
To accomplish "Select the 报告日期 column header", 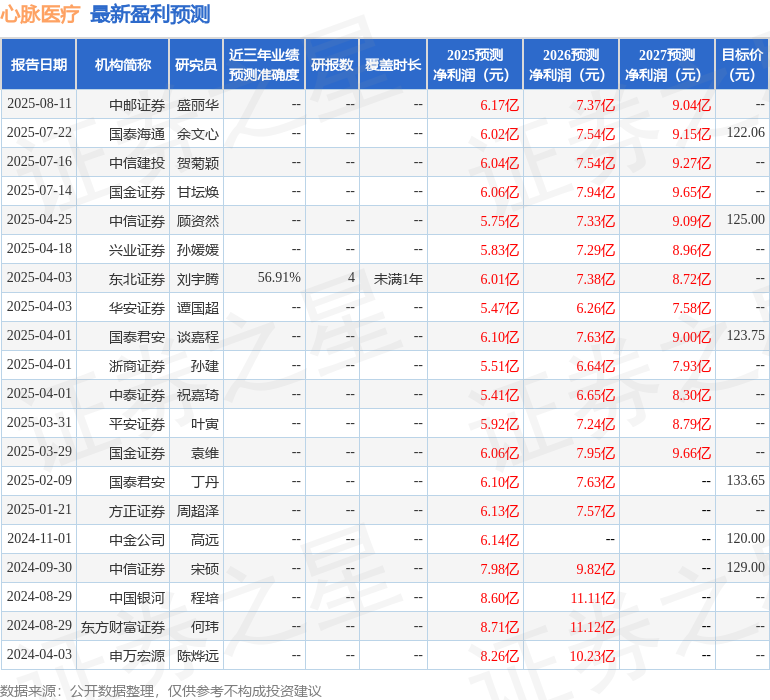I will tap(39, 65).
